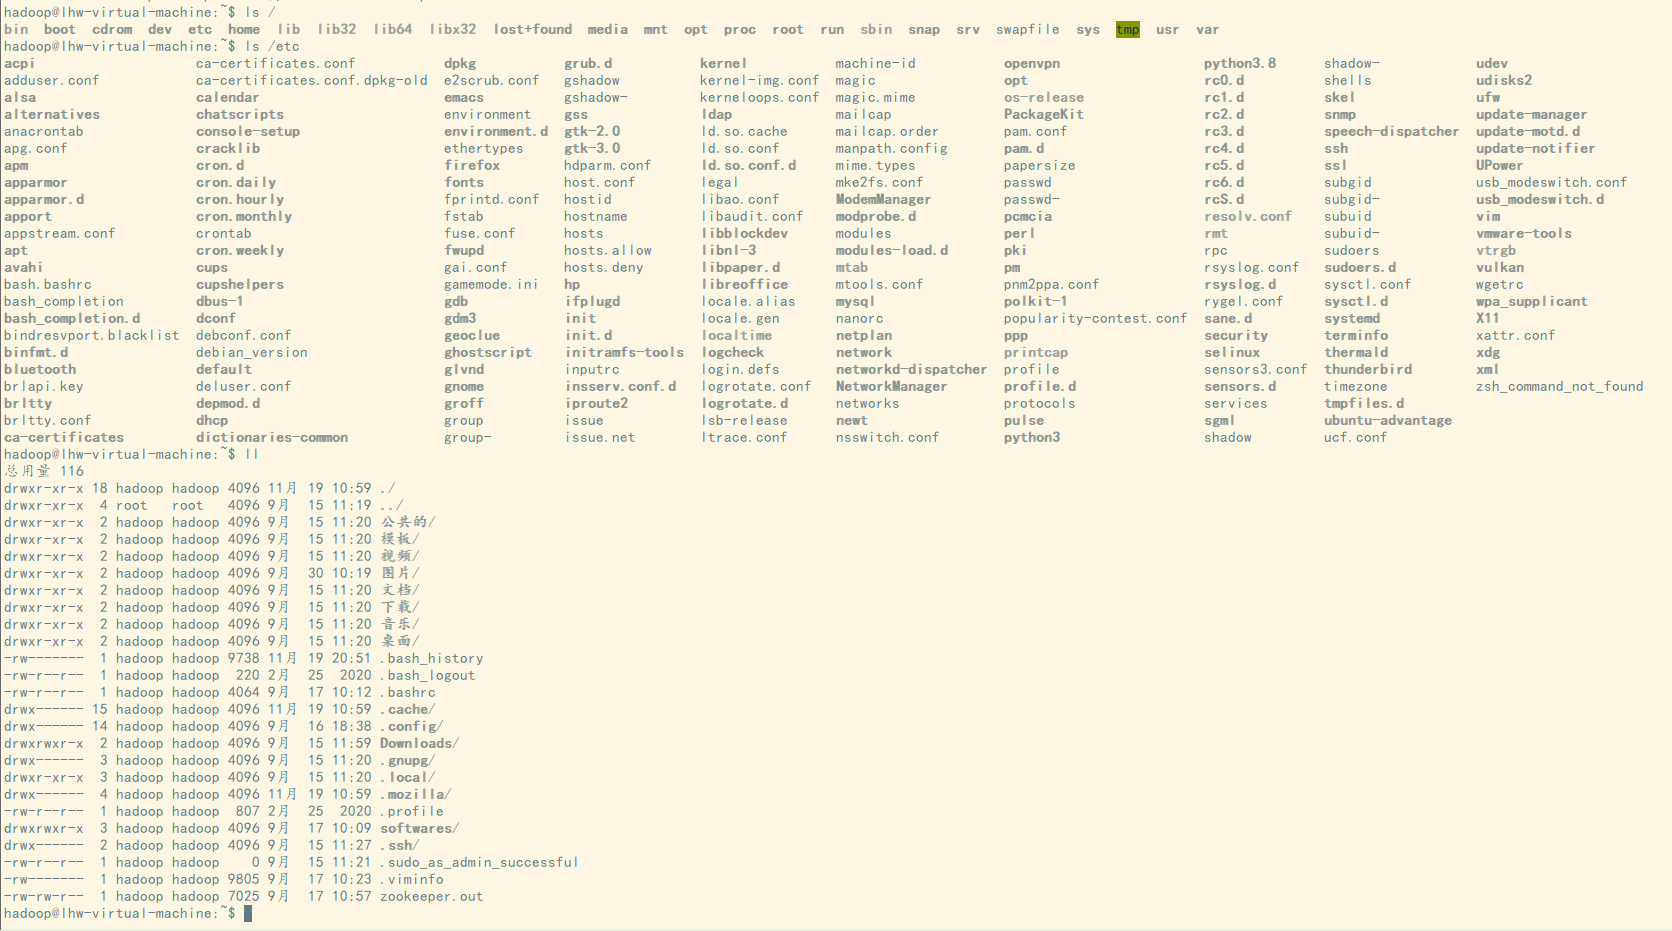Click 'lsb-release' entry
Image resolution: width=1672 pixels, height=931 pixels.
pyautogui.click(x=744, y=421)
